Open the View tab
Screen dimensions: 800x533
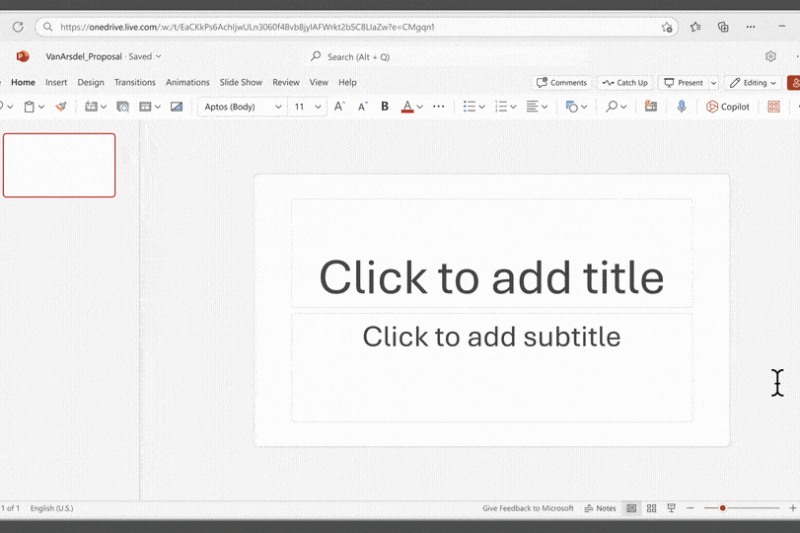click(319, 82)
